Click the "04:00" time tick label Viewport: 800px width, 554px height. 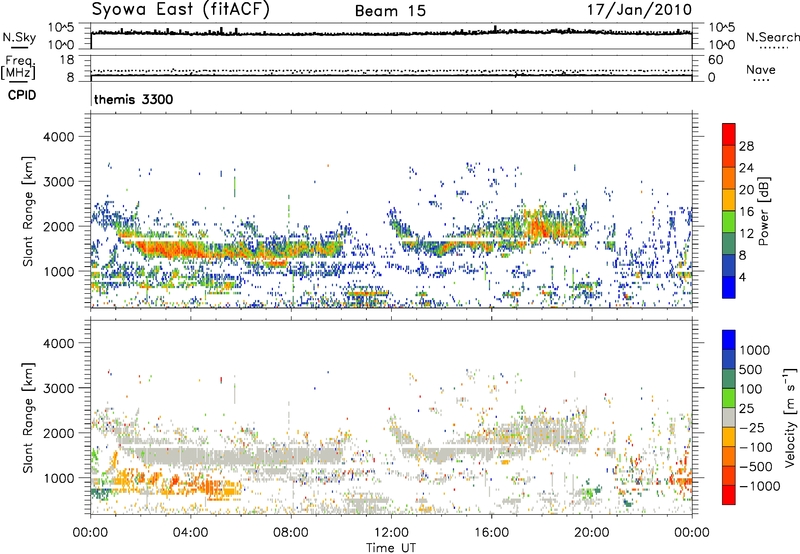click(191, 533)
